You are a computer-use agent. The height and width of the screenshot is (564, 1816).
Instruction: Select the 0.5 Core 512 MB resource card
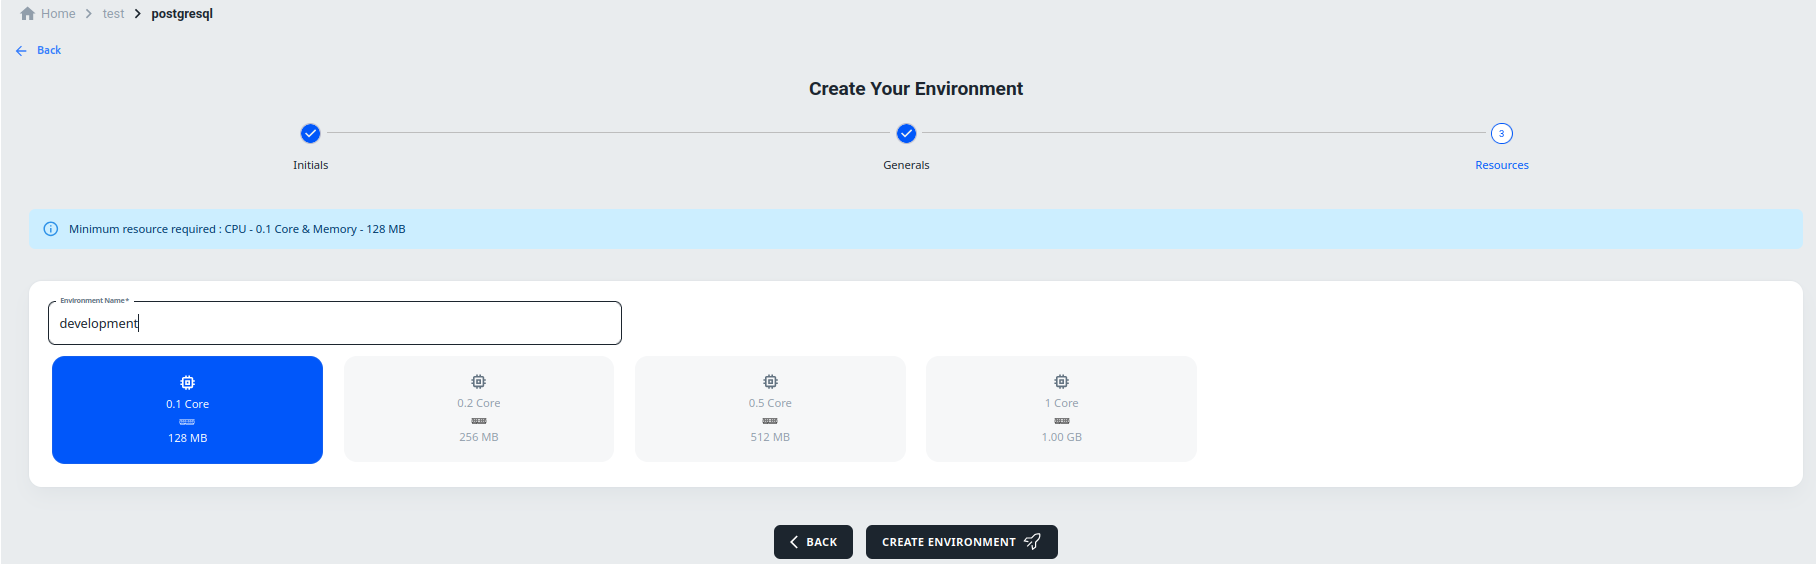[x=770, y=409]
